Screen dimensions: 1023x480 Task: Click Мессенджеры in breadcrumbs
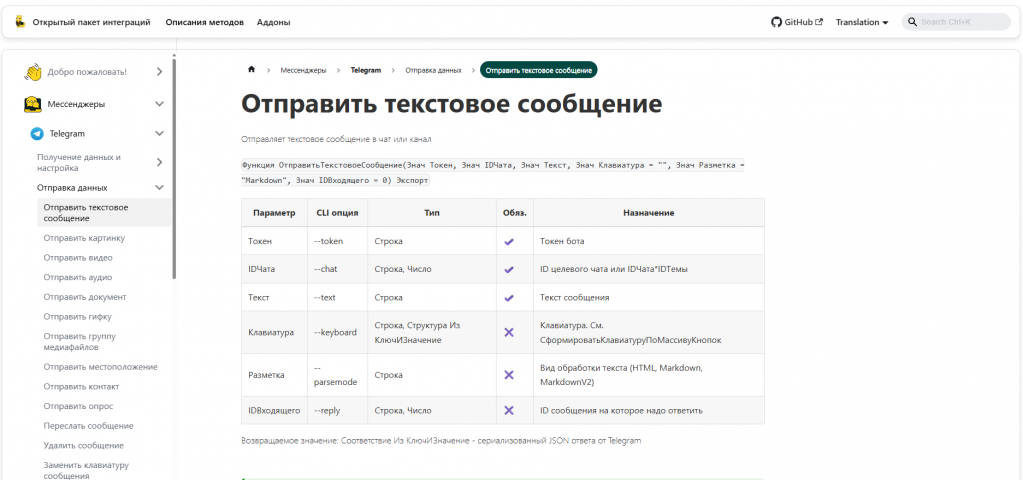pos(303,70)
